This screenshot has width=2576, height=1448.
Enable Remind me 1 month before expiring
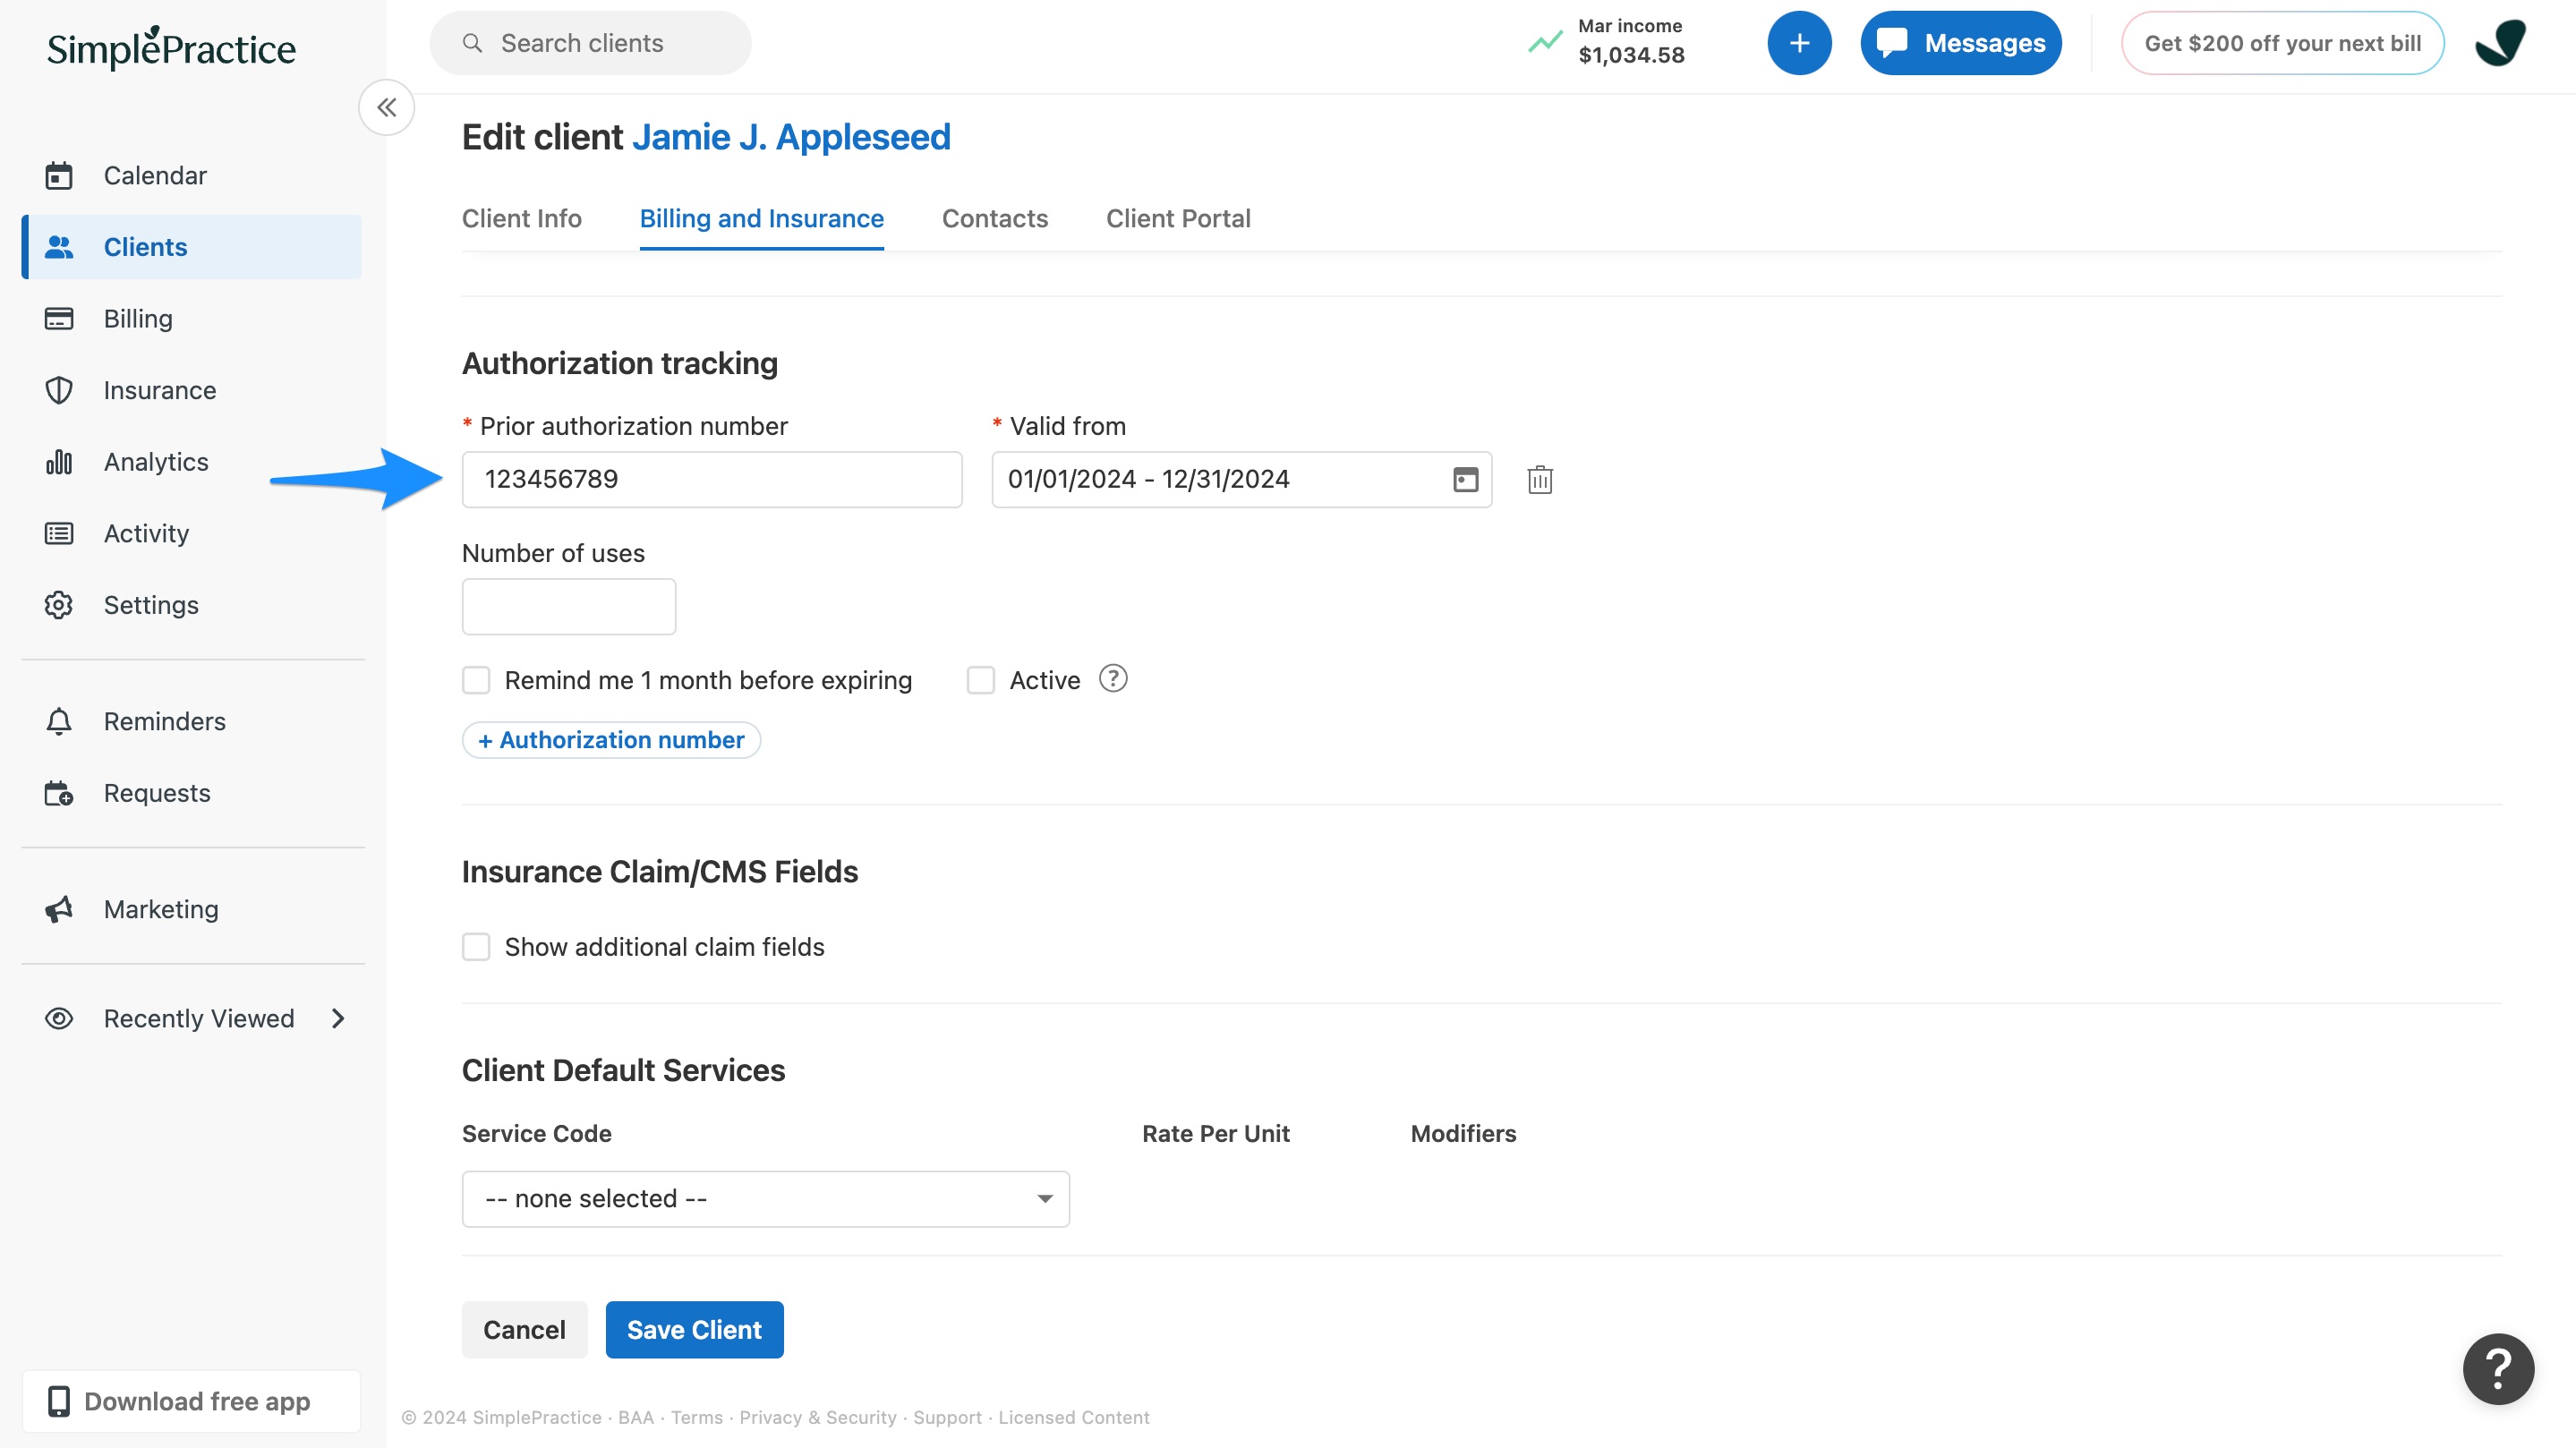[476, 680]
